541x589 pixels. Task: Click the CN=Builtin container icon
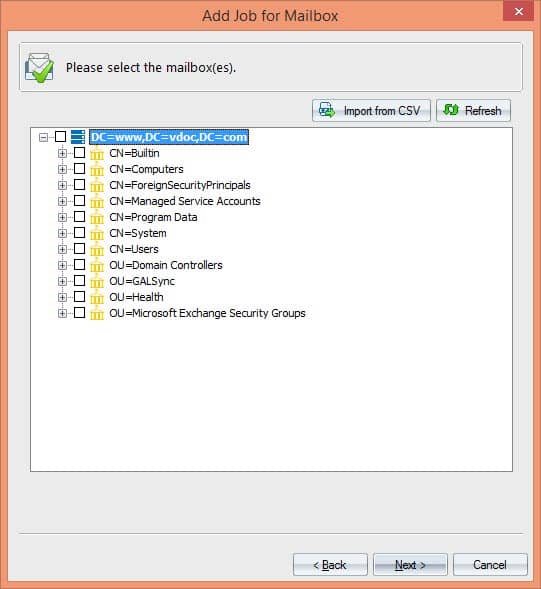pyautogui.click(x=97, y=153)
